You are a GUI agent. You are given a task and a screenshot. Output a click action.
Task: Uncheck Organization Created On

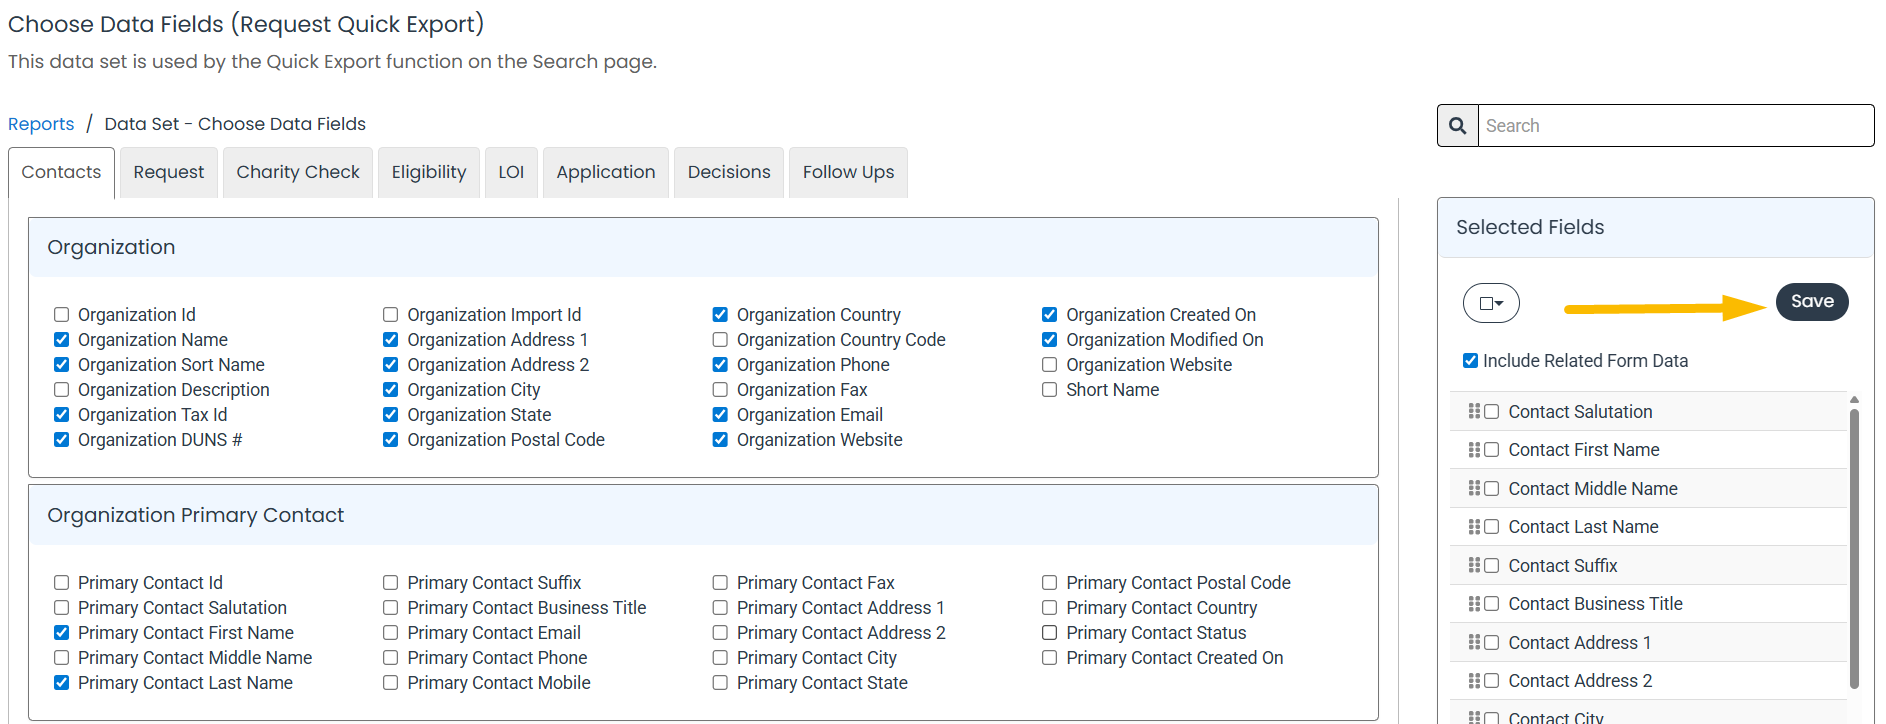pyautogui.click(x=1050, y=315)
